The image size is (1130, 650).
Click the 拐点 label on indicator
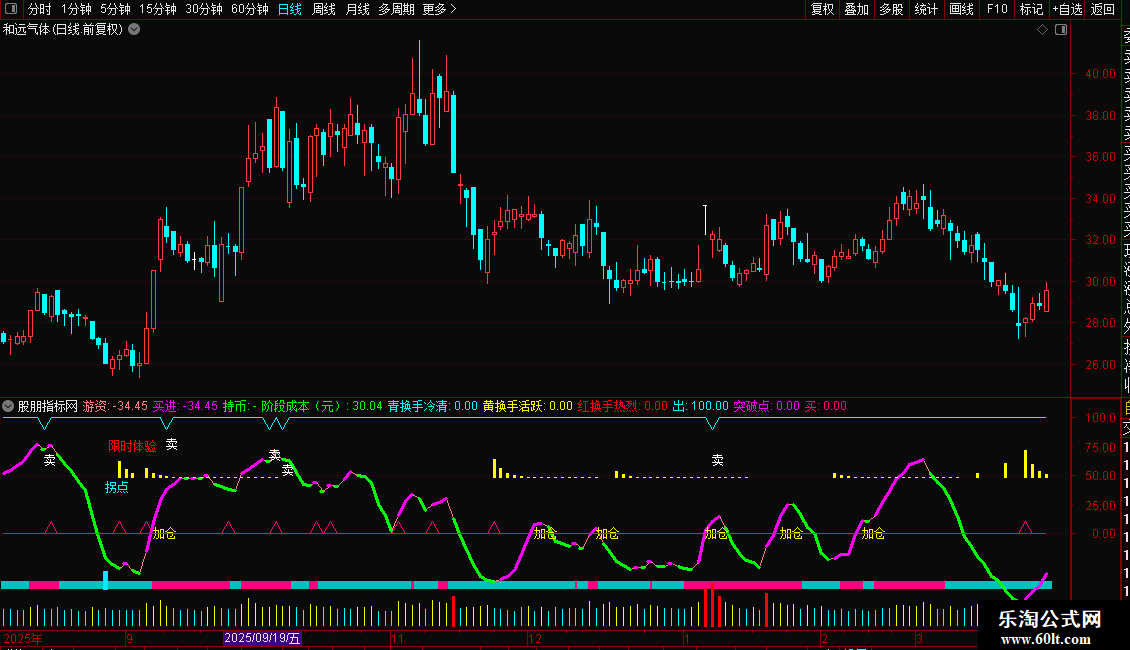tap(116, 487)
